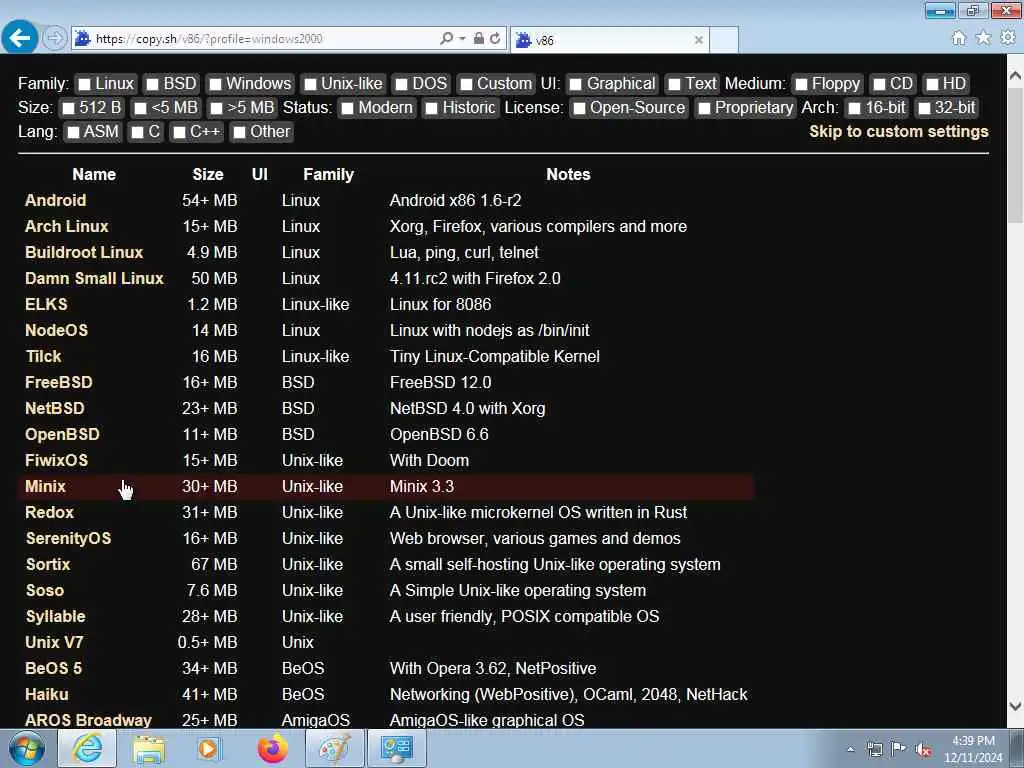Enable the Windows family filter
Viewport: 1024px width, 768px height.
point(215,84)
